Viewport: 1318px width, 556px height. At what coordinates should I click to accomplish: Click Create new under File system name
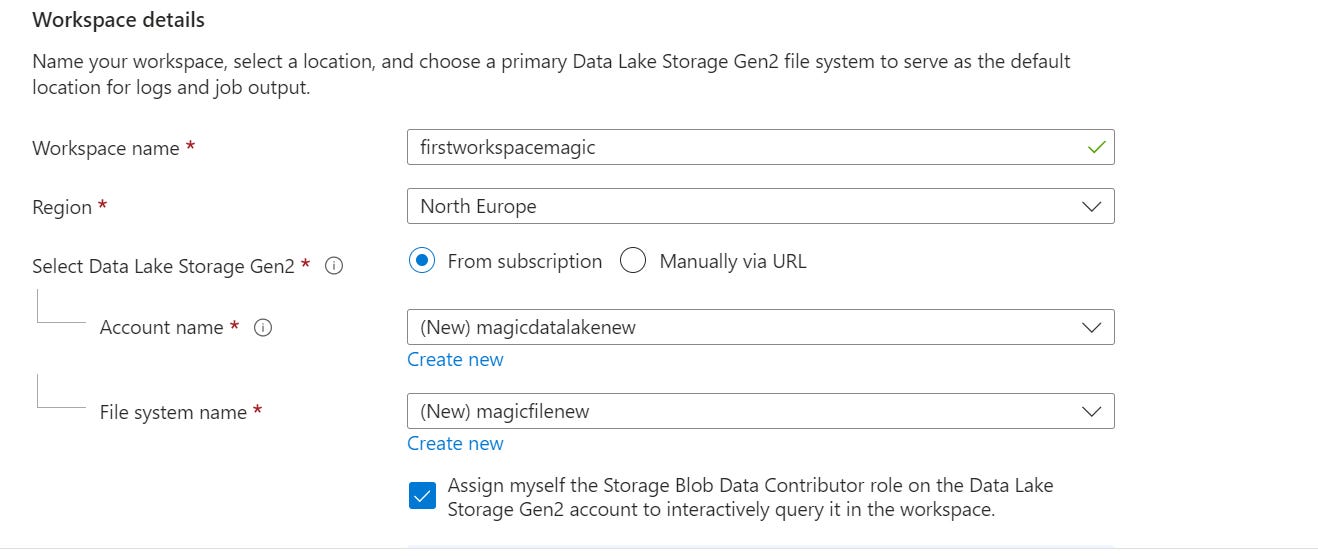[455, 443]
